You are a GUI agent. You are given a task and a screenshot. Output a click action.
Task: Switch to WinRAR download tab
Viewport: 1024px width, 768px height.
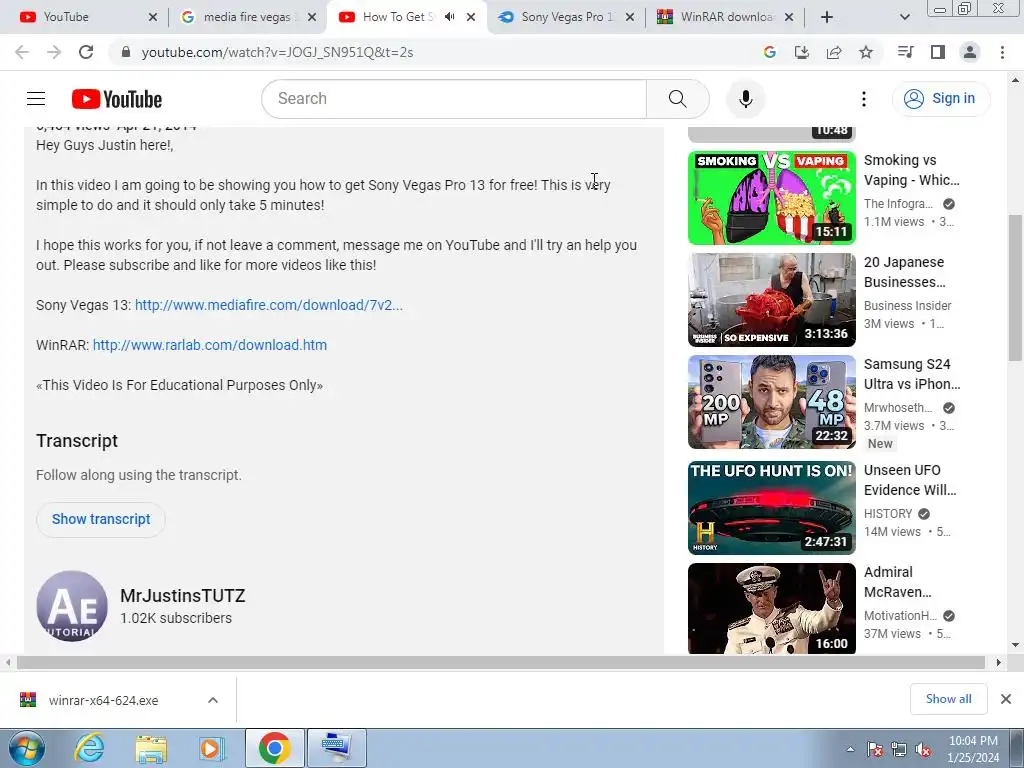(725, 17)
